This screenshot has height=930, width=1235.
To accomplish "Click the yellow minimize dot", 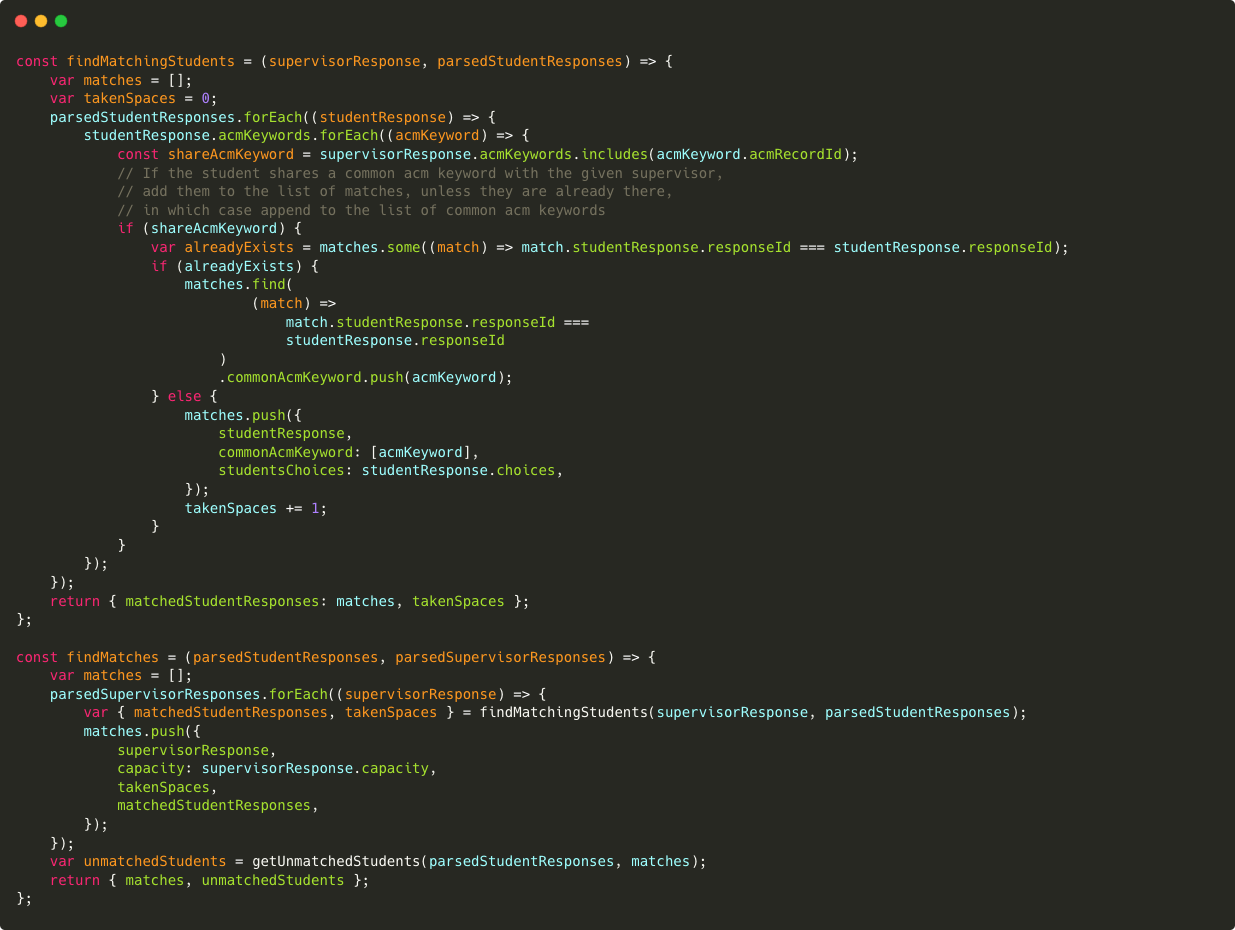I will pos(41,21).
